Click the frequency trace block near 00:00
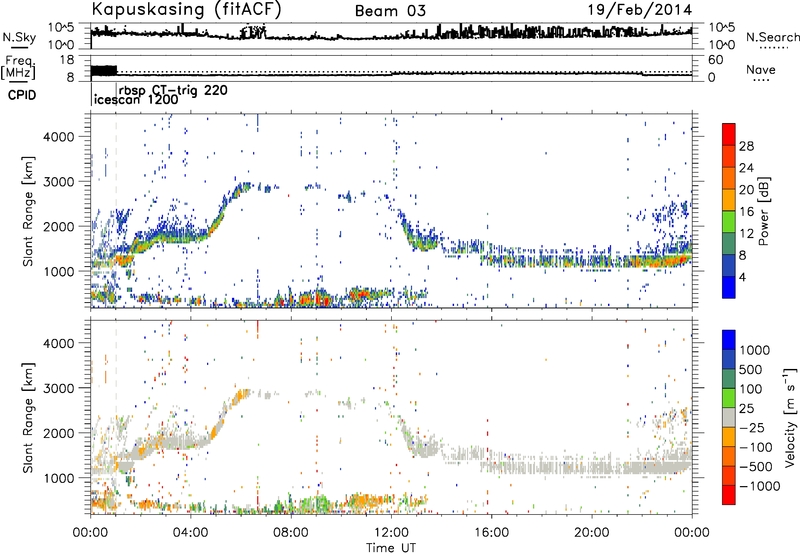 (104, 71)
